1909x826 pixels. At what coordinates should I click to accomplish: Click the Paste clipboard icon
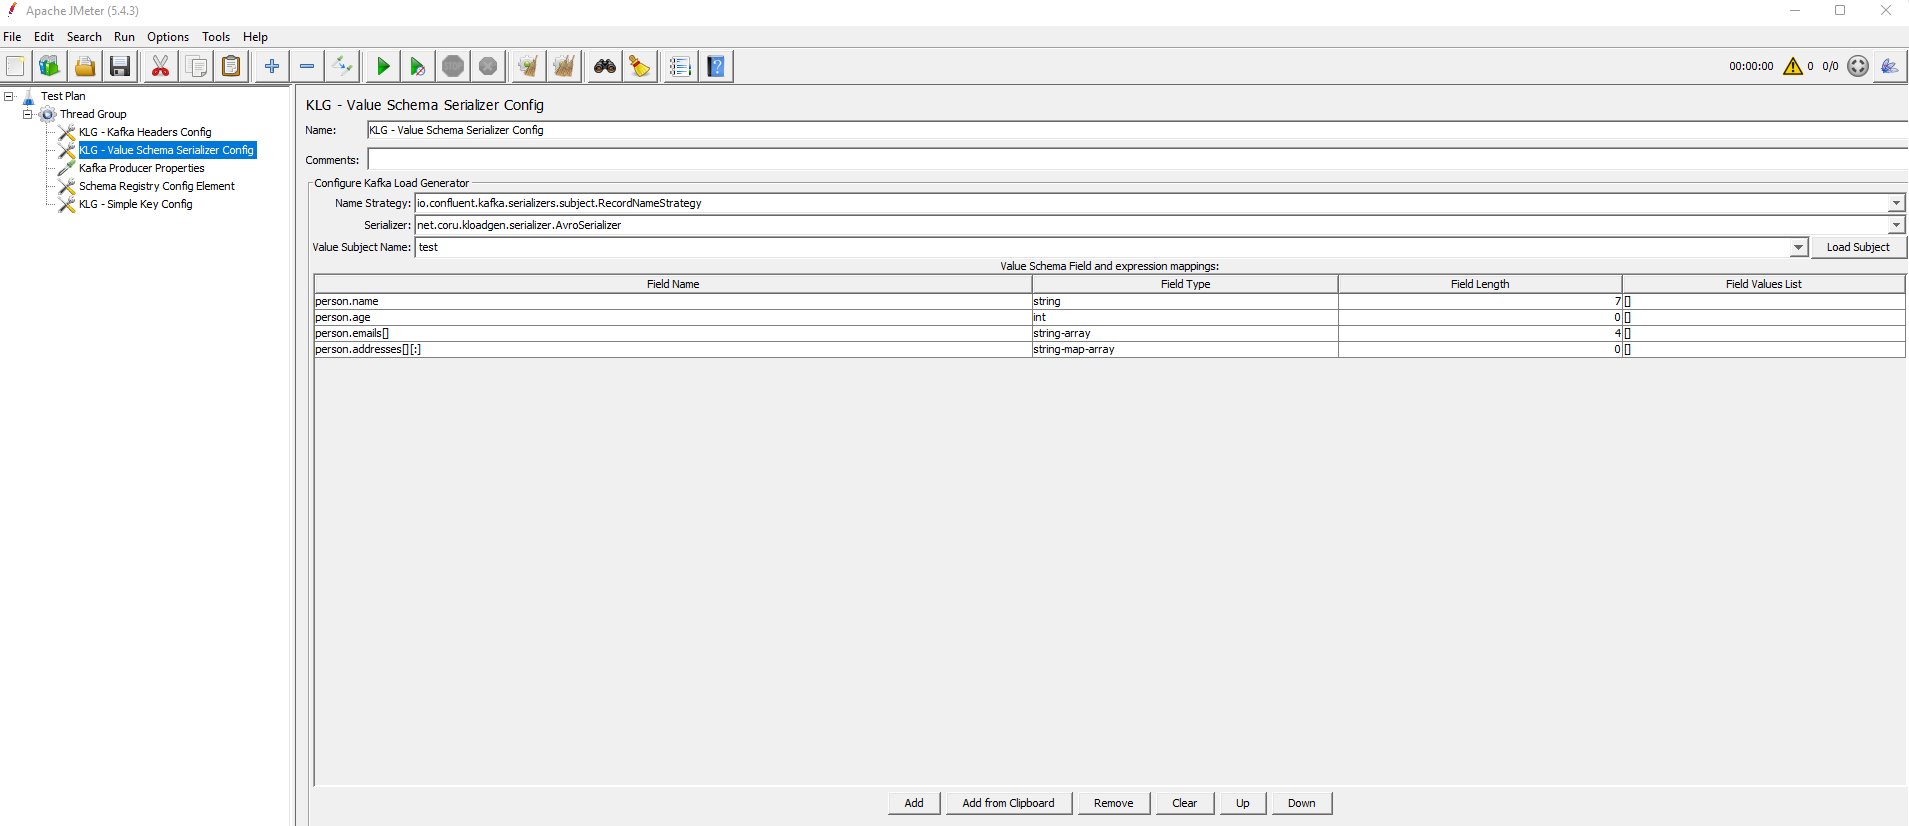(231, 67)
